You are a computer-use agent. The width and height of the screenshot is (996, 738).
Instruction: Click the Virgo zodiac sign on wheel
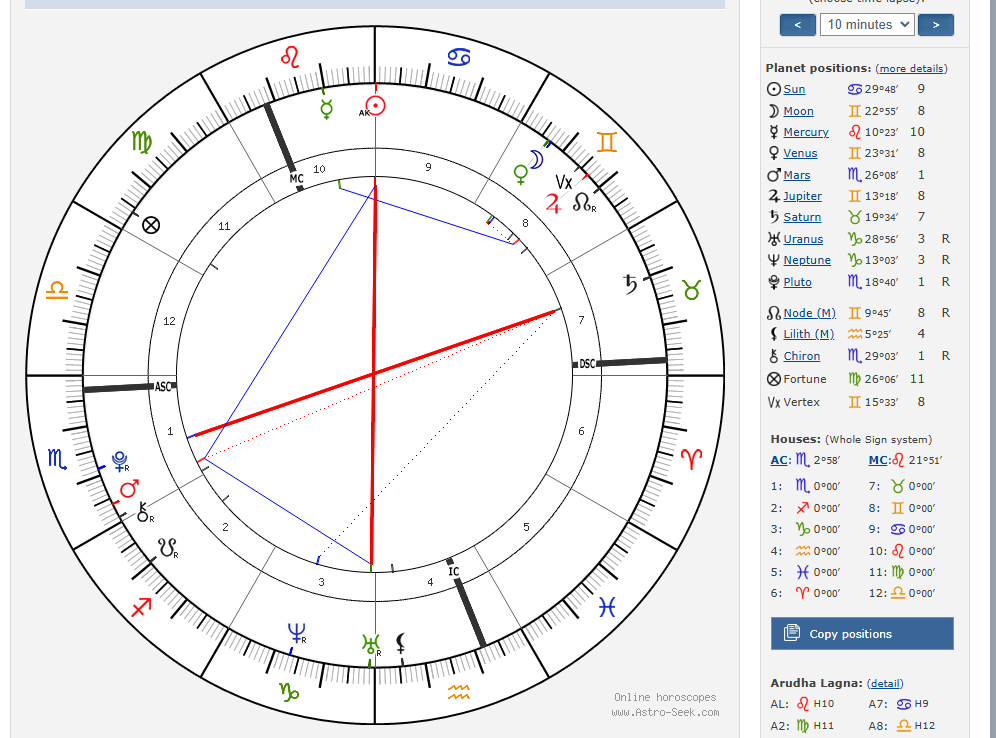tap(142, 142)
